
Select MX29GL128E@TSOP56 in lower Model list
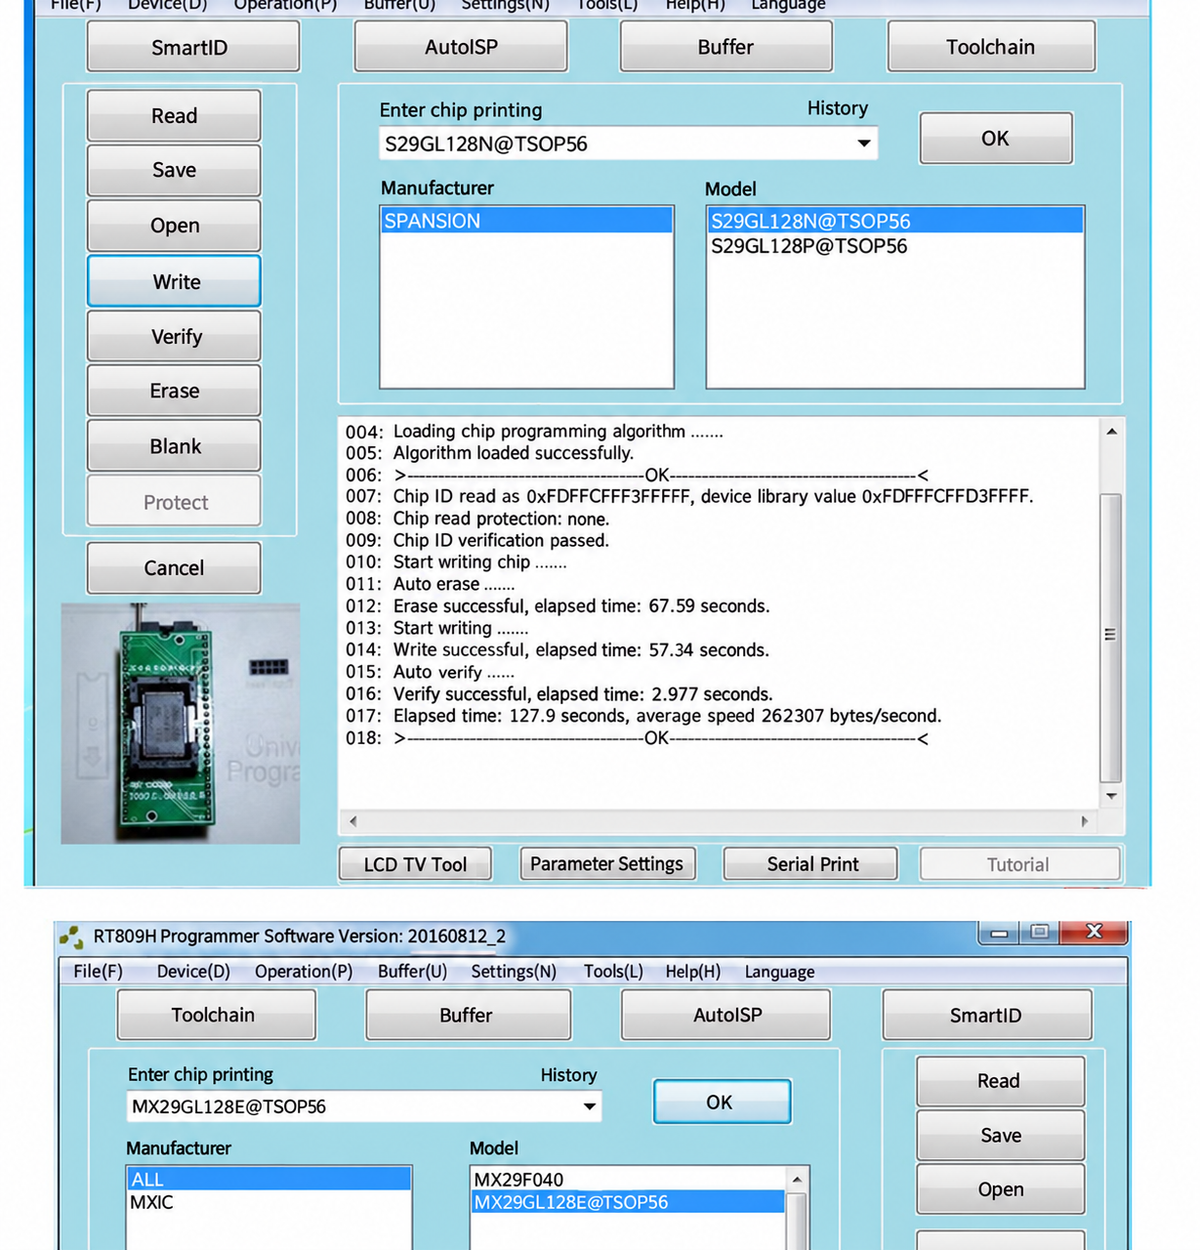(628, 1202)
